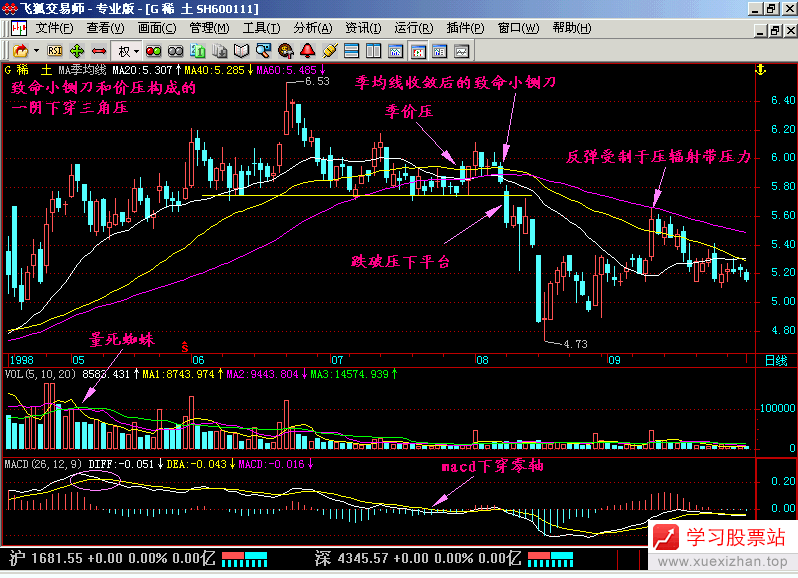
Task: Click the red alarm bell icon
Action: pyautogui.click(x=307, y=51)
